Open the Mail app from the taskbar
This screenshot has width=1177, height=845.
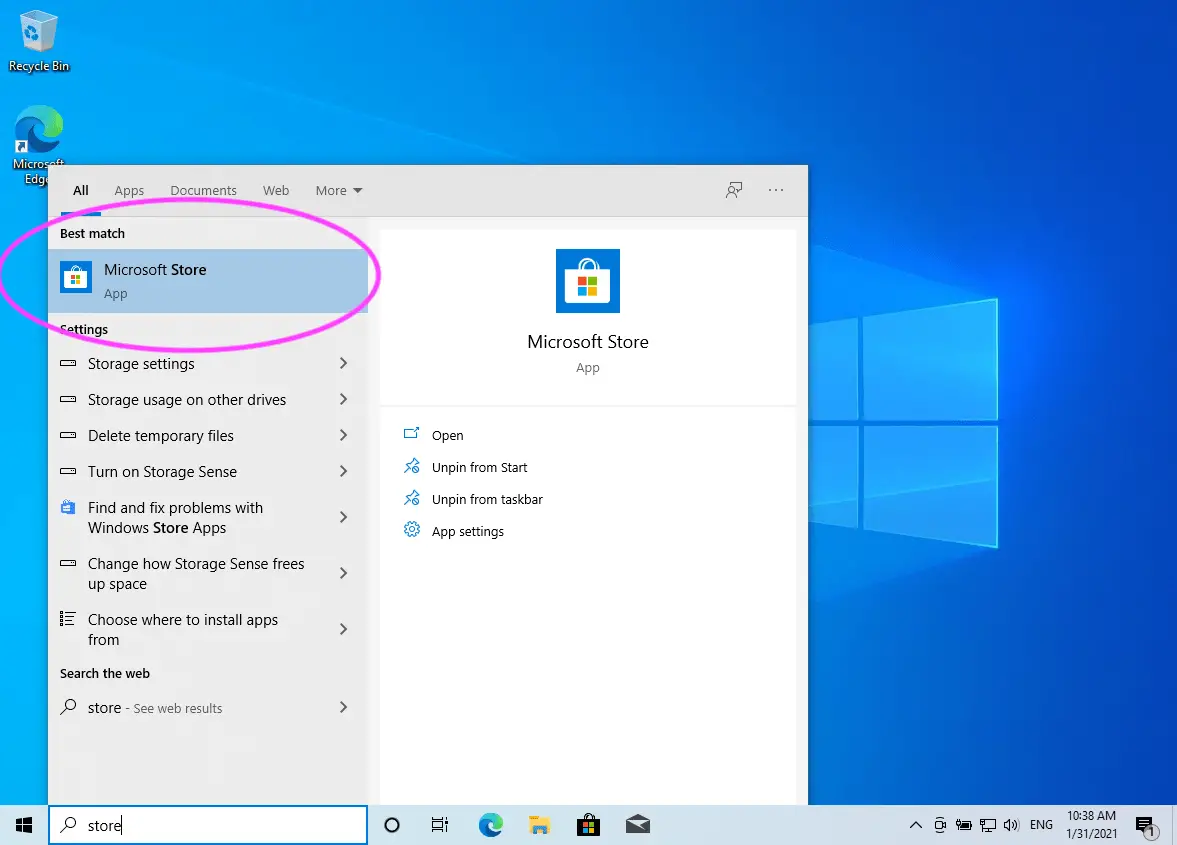pyautogui.click(x=638, y=825)
